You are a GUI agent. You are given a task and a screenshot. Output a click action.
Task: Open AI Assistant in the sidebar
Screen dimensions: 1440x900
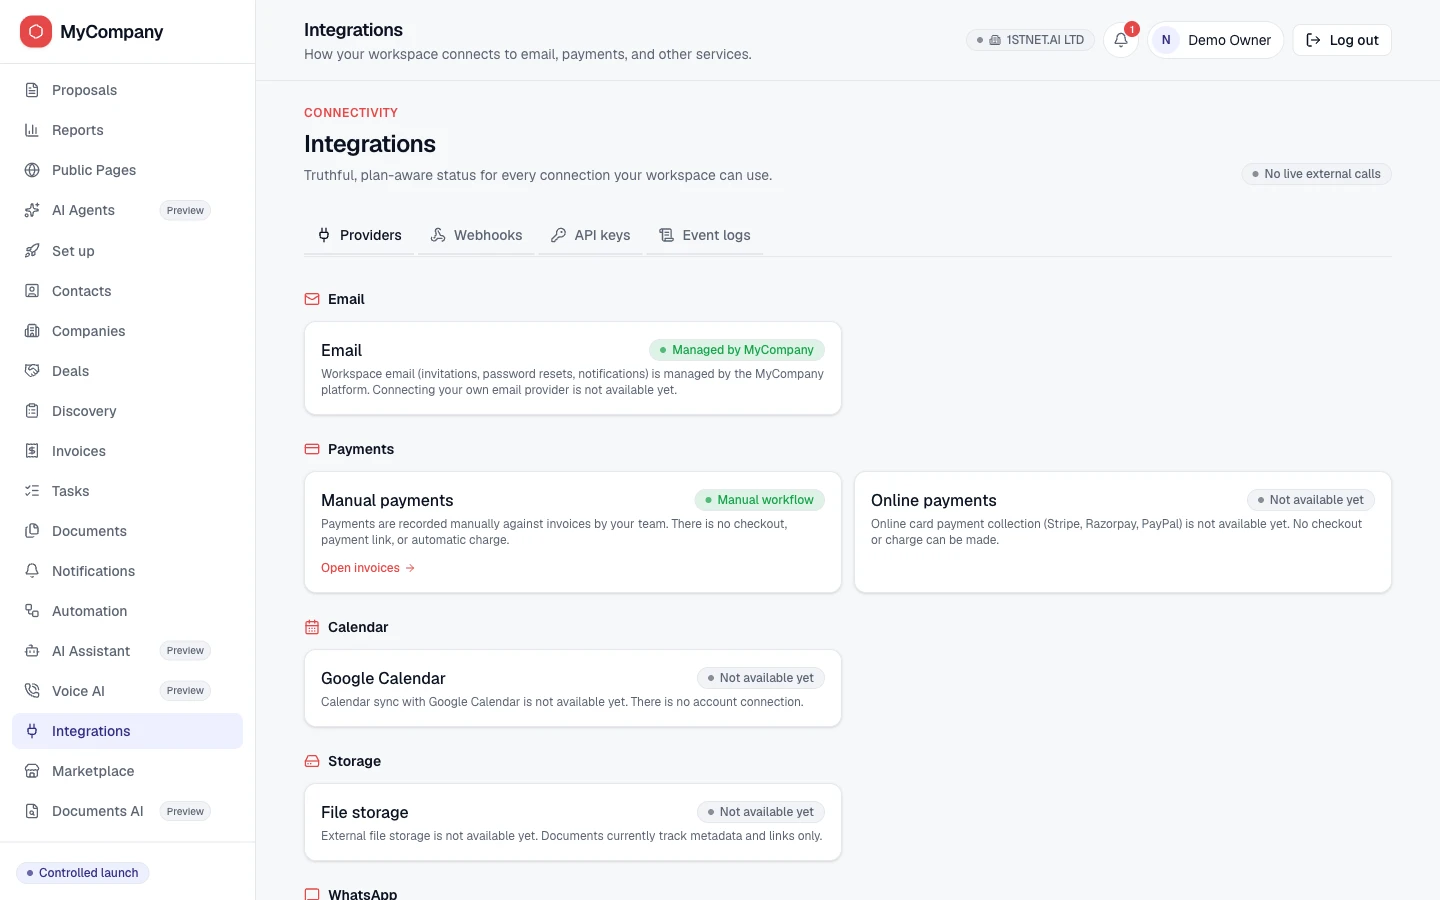pyautogui.click(x=127, y=651)
